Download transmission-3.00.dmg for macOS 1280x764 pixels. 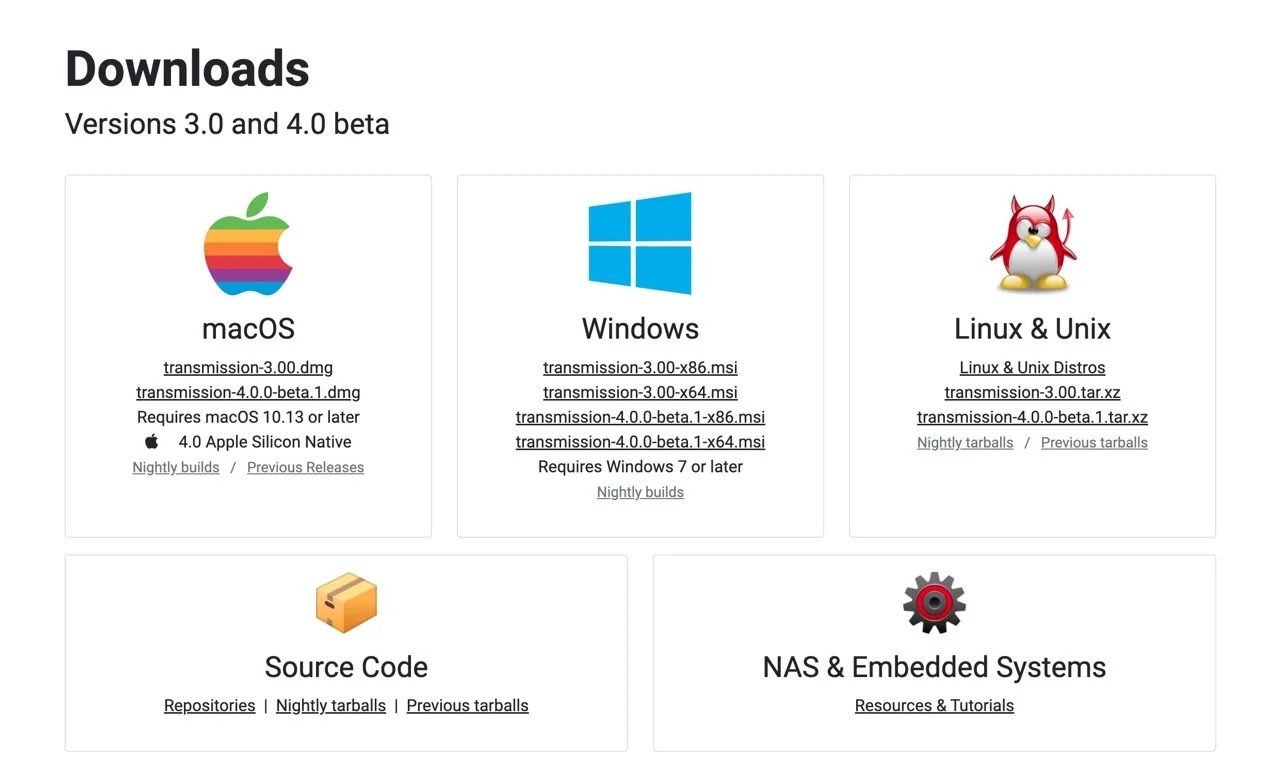[x=248, y=368]
